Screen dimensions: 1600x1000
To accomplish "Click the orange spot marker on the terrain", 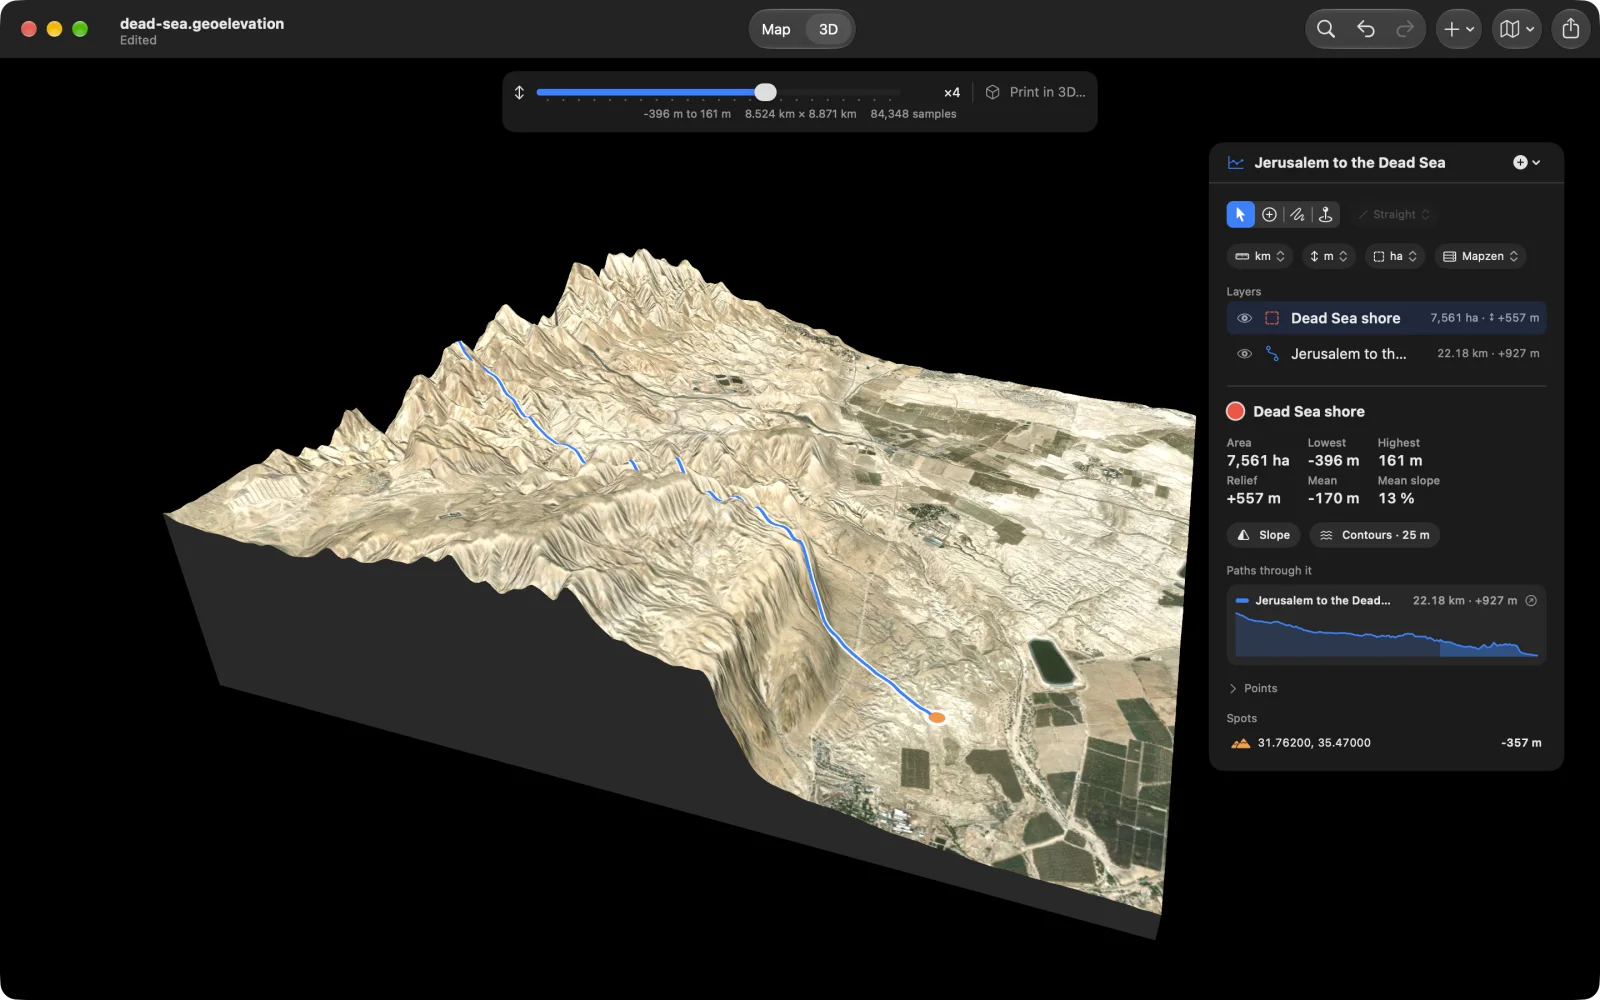I will (x=937, y=717).
